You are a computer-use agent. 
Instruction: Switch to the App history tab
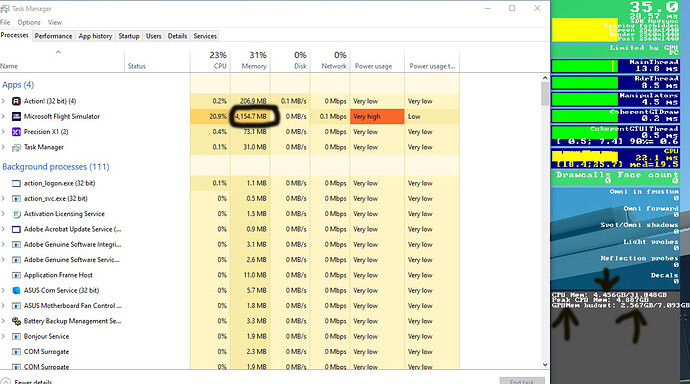tap(95, 36)
